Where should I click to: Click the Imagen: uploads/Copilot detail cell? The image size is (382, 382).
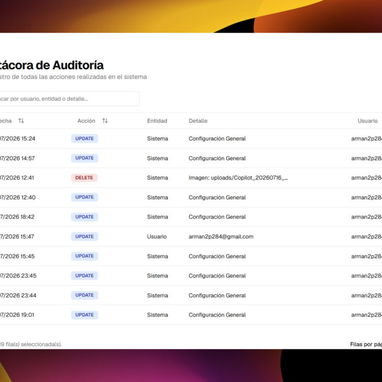click(238, 178)
